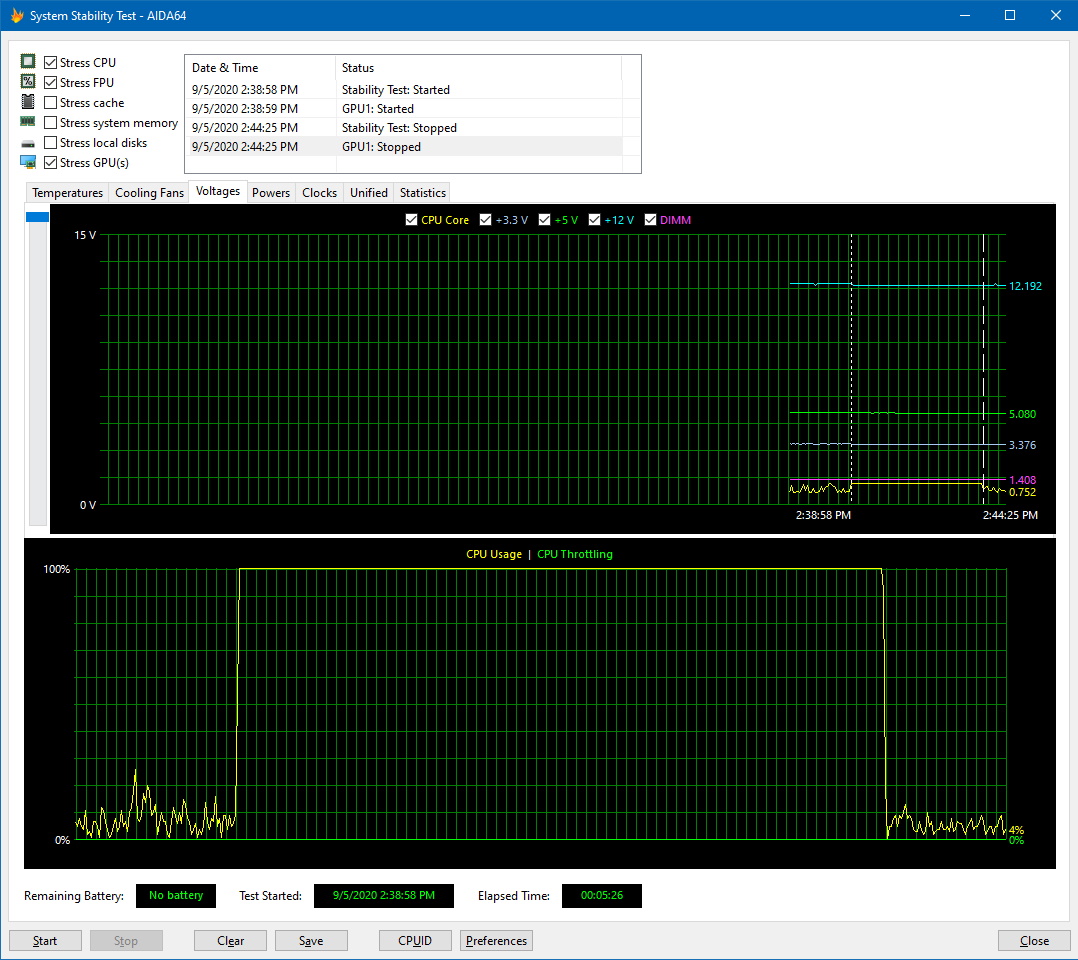Hide the +12 V line in graph
The image size is (1078, 960).
pos(595,220)
